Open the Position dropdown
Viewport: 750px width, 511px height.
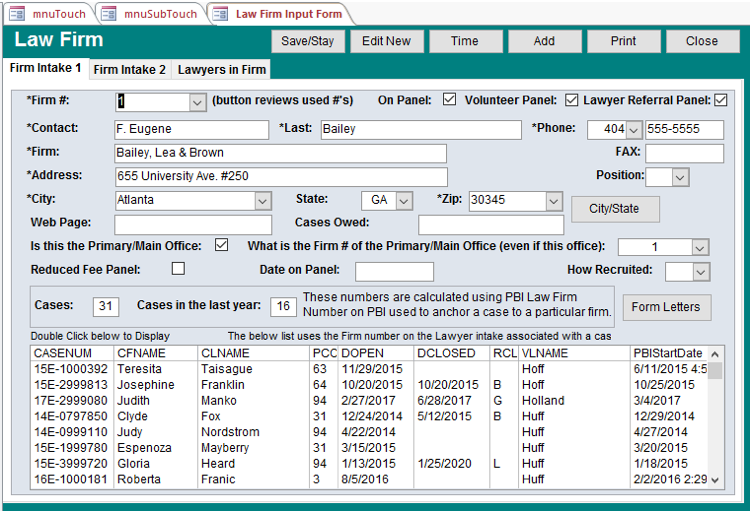[680, 177]
